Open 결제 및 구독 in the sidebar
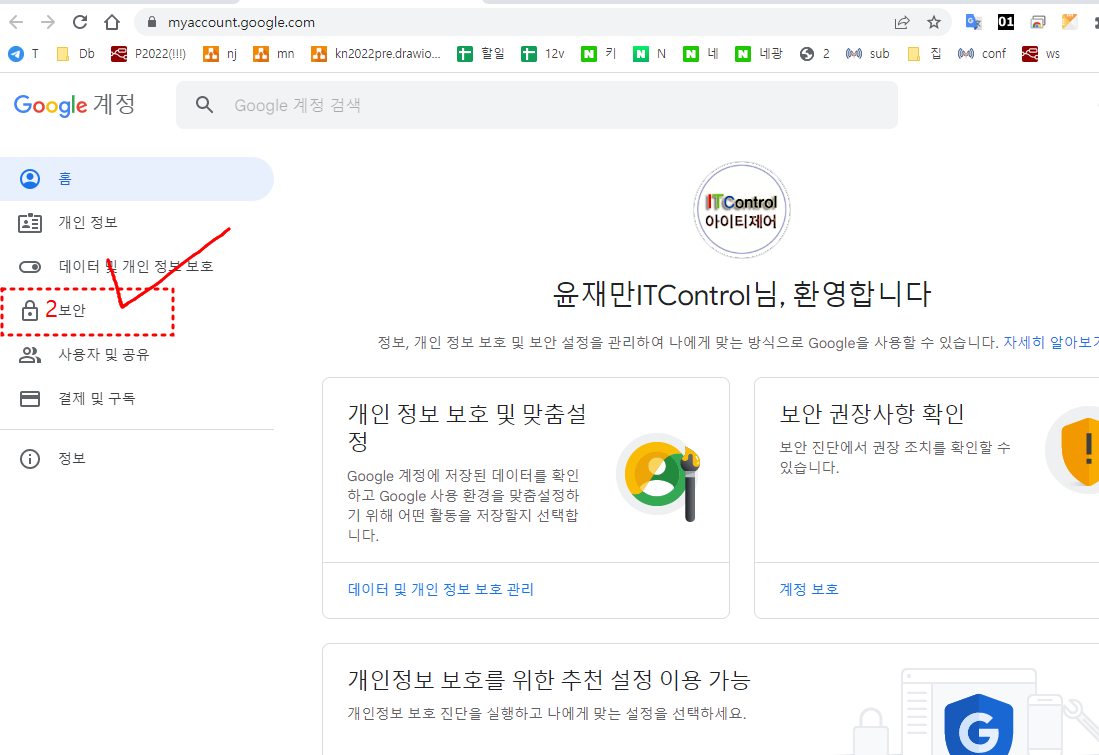1099x755 pixels. click(137, 398)
